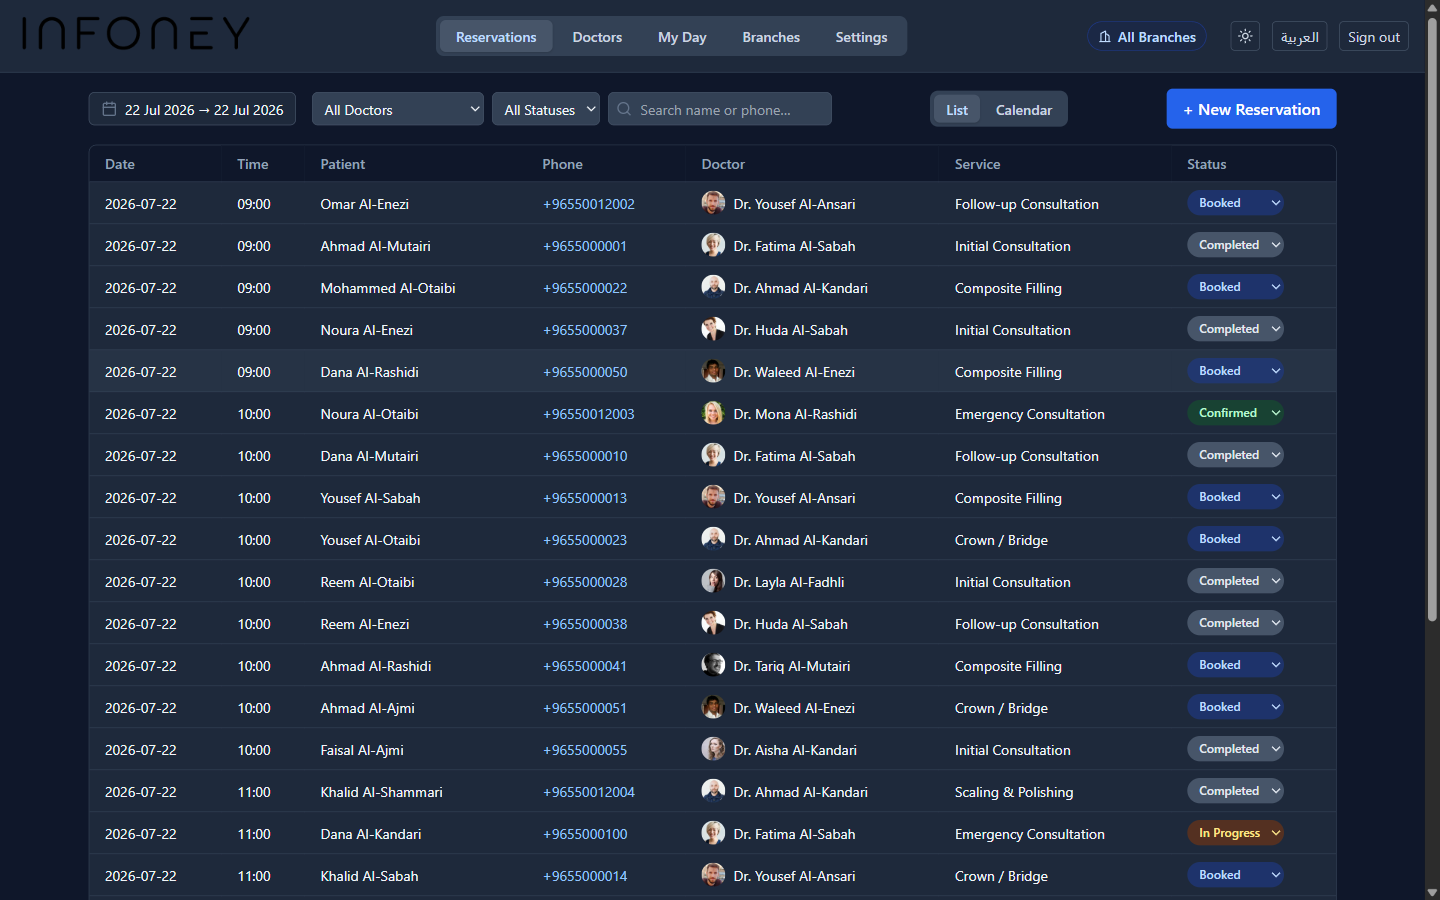This screenshot has width=1440, height=900.
Task: Click Dr. Huda Al-Sabah avatar in Noura Al-Enezi row
Action: pyautogui.click(x=713, y=329)
